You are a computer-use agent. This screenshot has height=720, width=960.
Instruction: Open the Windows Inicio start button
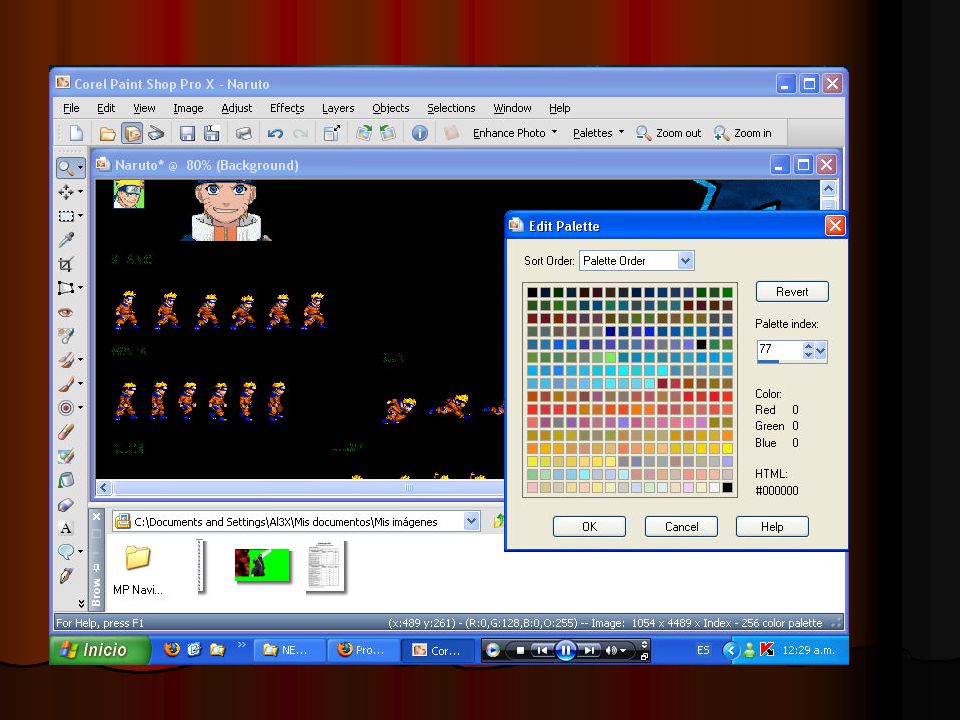[x=100, y=650]
